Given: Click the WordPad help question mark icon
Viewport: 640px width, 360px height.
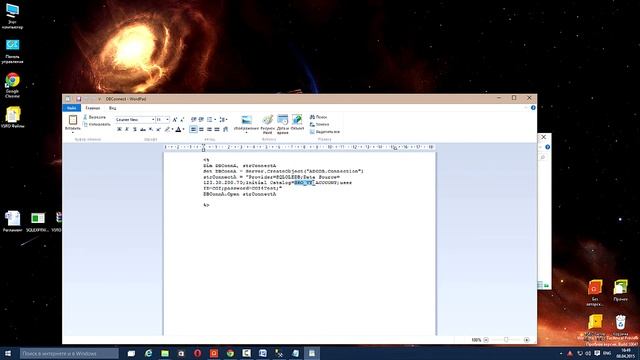Looking at the screenshot, I should click(x=533, y=108).
